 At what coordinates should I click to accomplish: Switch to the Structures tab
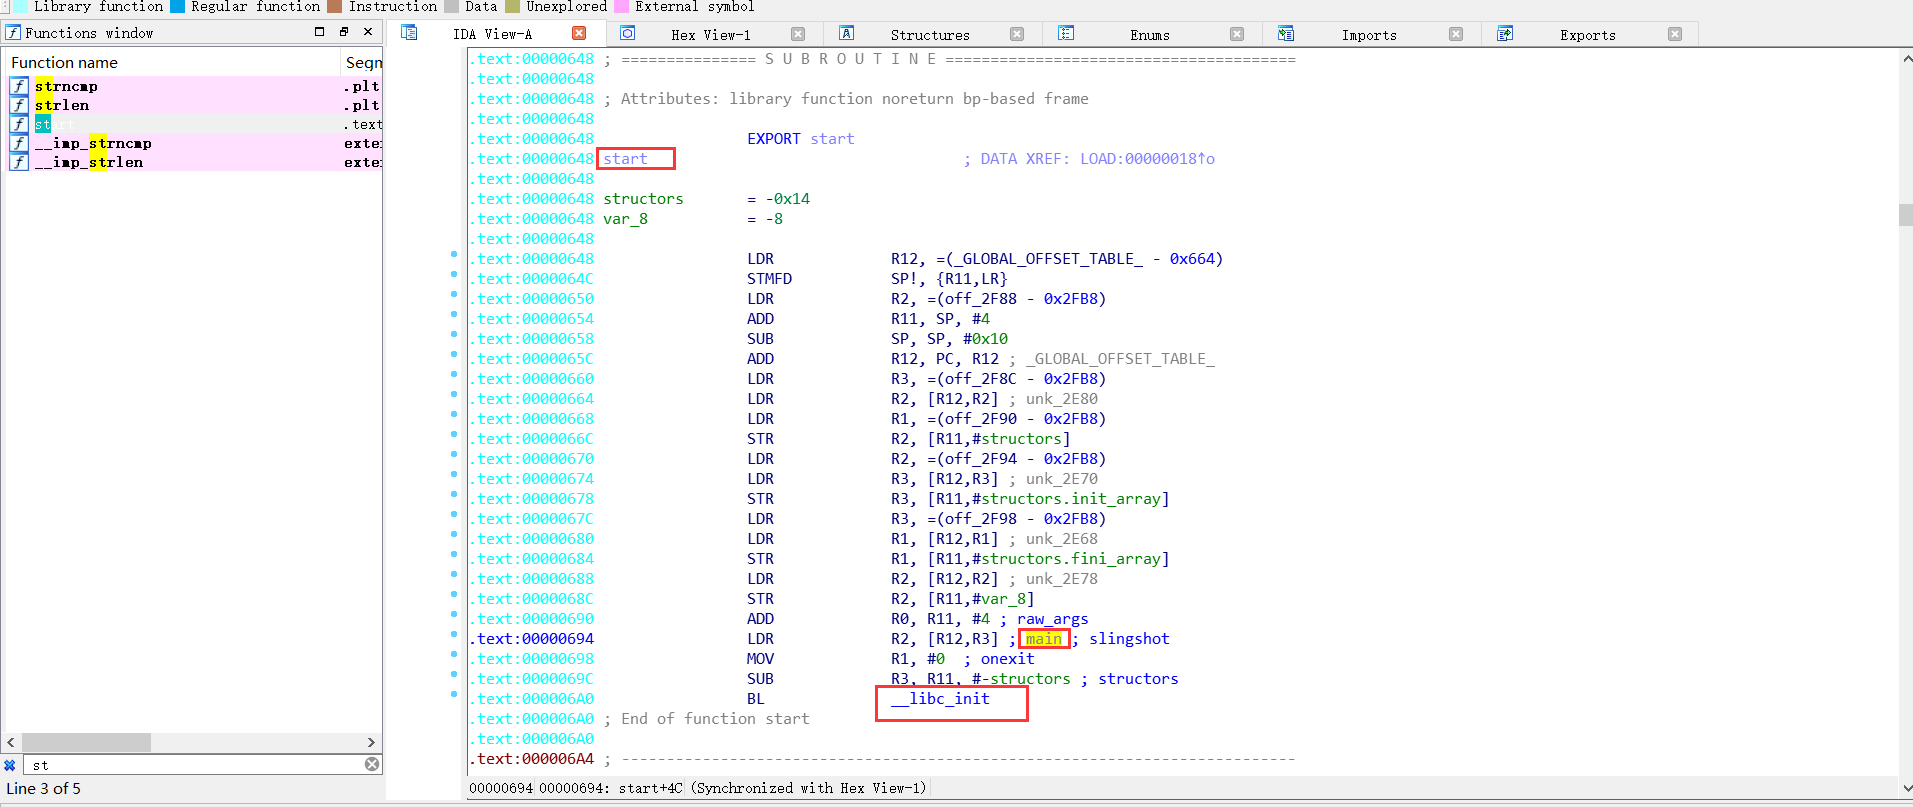pos(929,35)
